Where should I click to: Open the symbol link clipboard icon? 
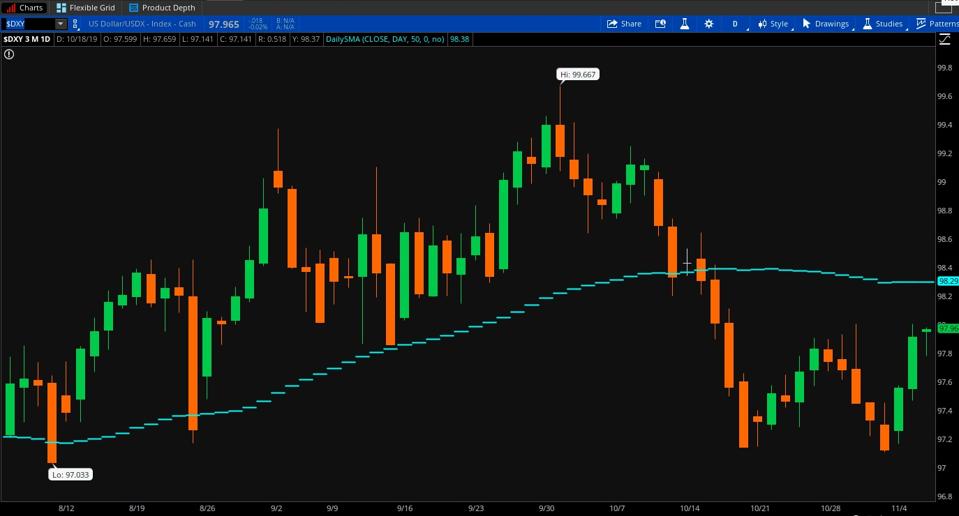click(75, 24)
